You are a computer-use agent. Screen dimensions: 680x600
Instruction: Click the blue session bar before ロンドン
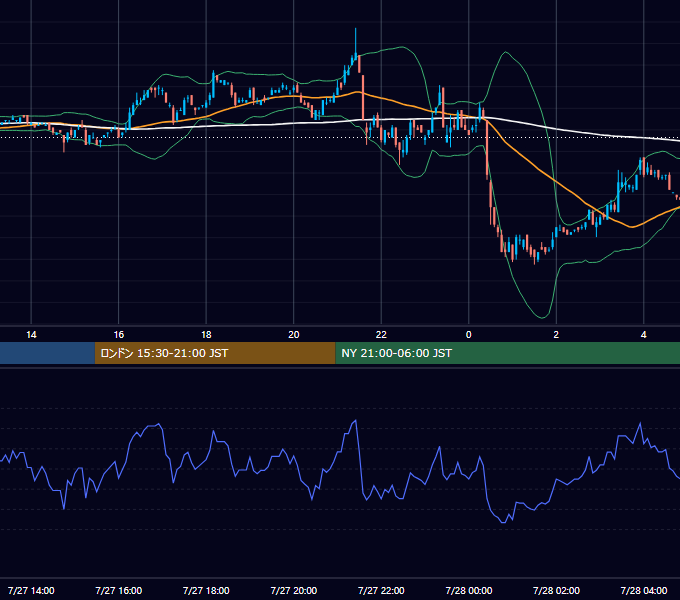(47, 353)
